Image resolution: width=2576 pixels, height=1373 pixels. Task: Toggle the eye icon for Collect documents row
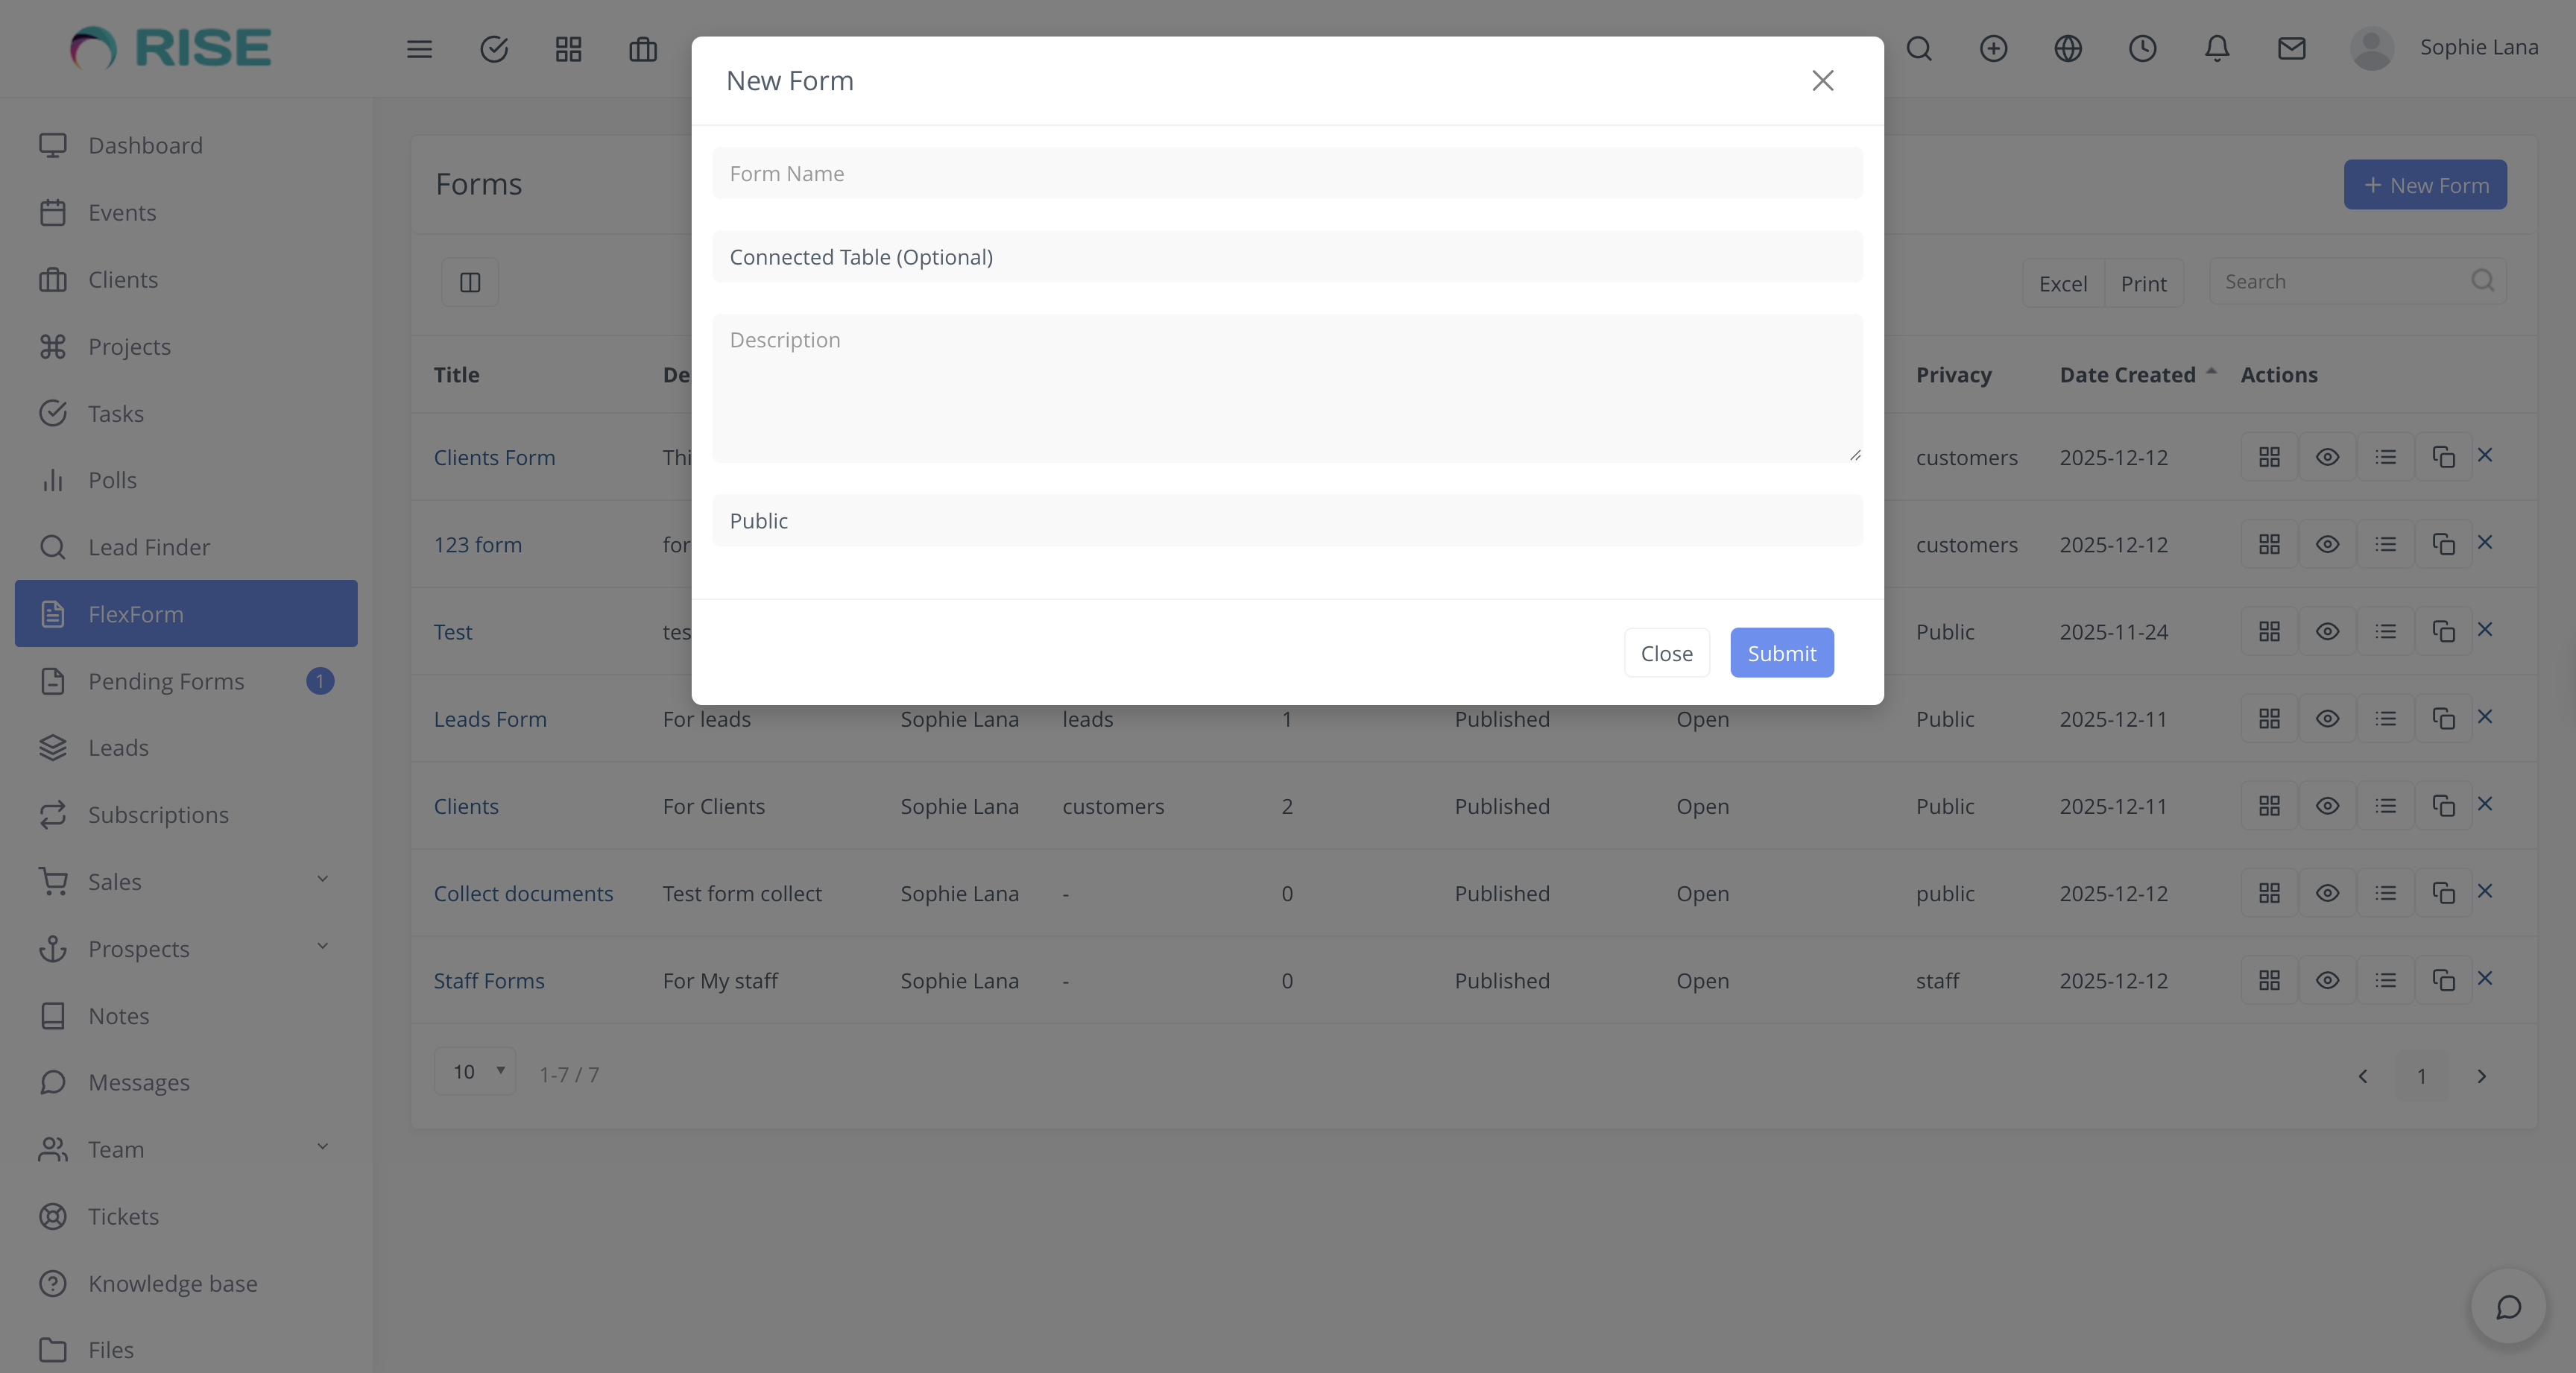[x=2327, y=893]
